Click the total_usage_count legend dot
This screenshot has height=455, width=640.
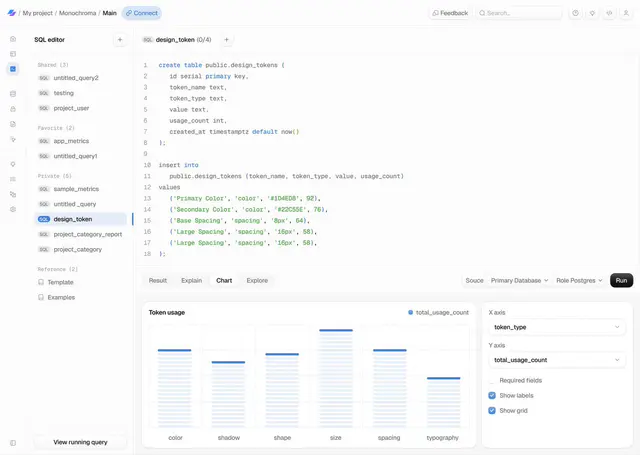[x=411, y=313]
